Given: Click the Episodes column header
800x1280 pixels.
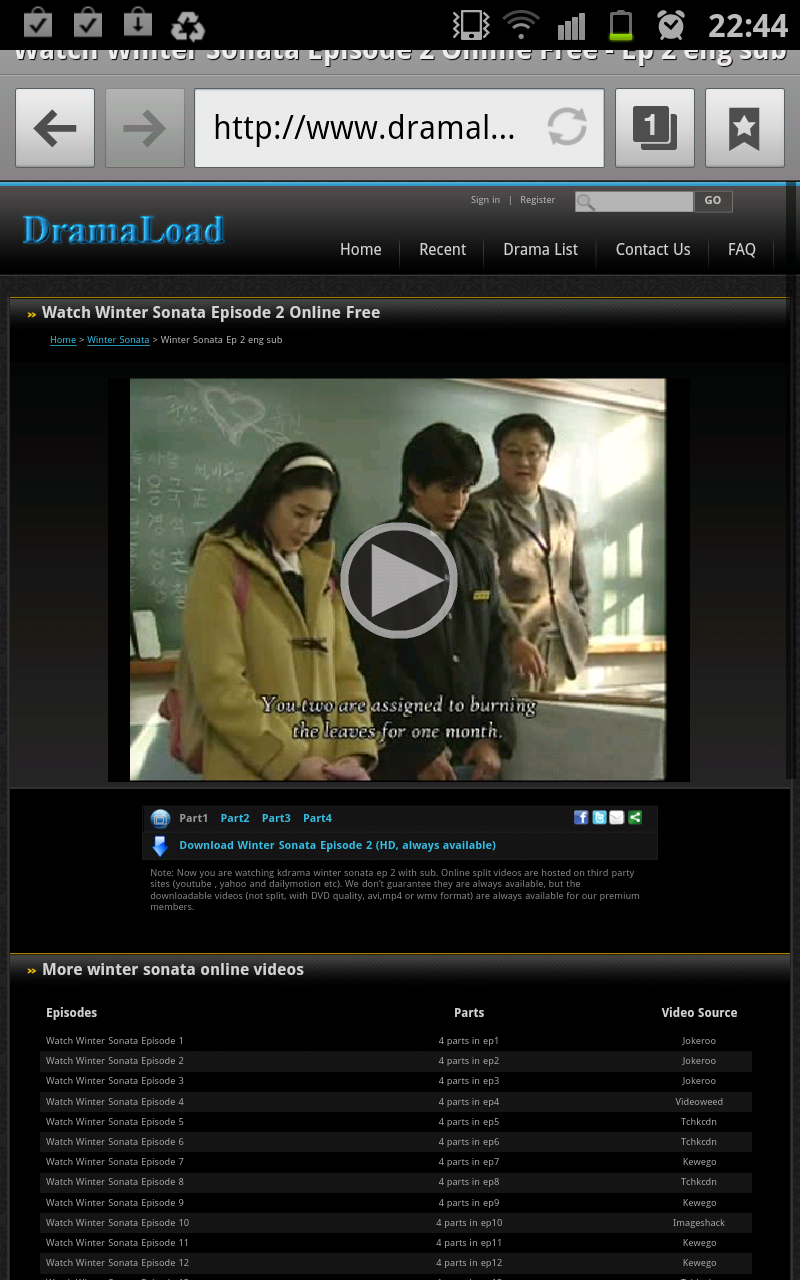Looking at the screenshot, I should coord(71,1013).
